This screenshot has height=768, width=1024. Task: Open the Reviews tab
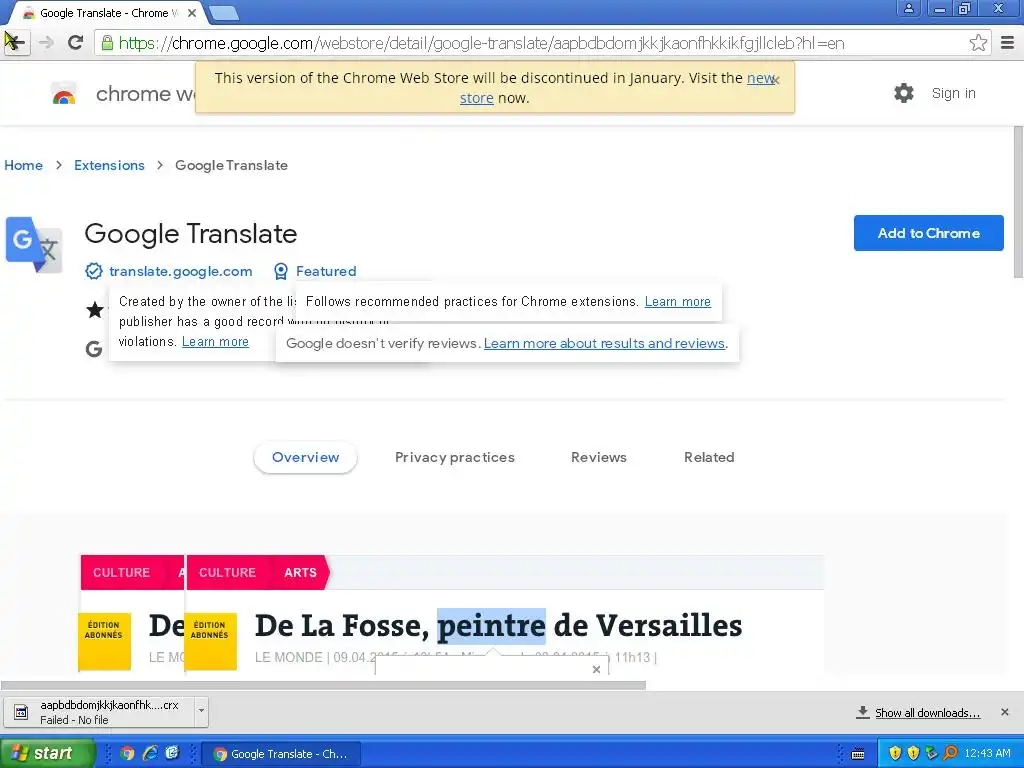pos(598,457)
